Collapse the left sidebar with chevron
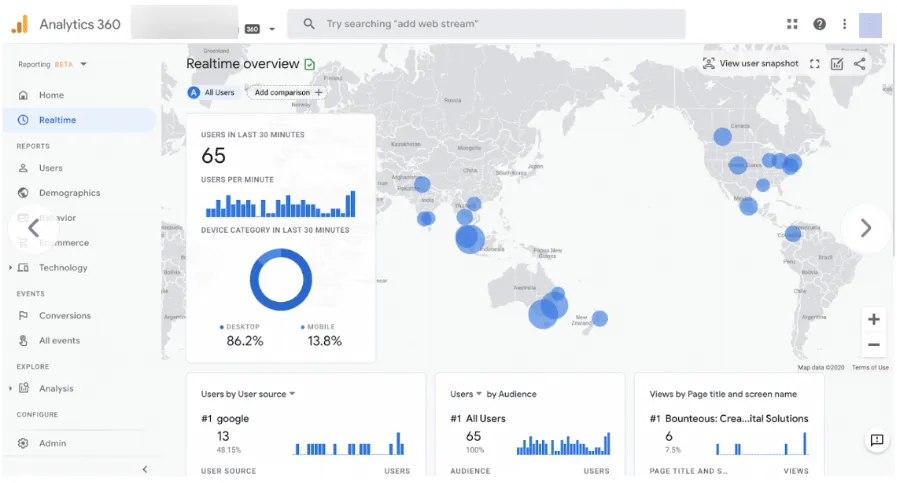Screen dimensions: 897x483 [144, 469]
